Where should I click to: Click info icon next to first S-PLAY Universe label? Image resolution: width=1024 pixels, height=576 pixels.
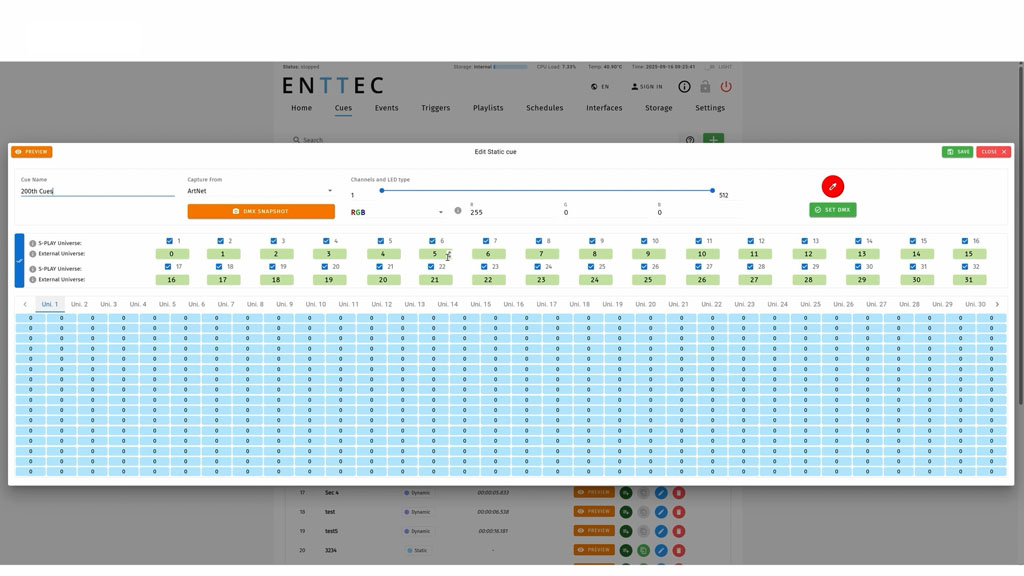tap(32, 243)
